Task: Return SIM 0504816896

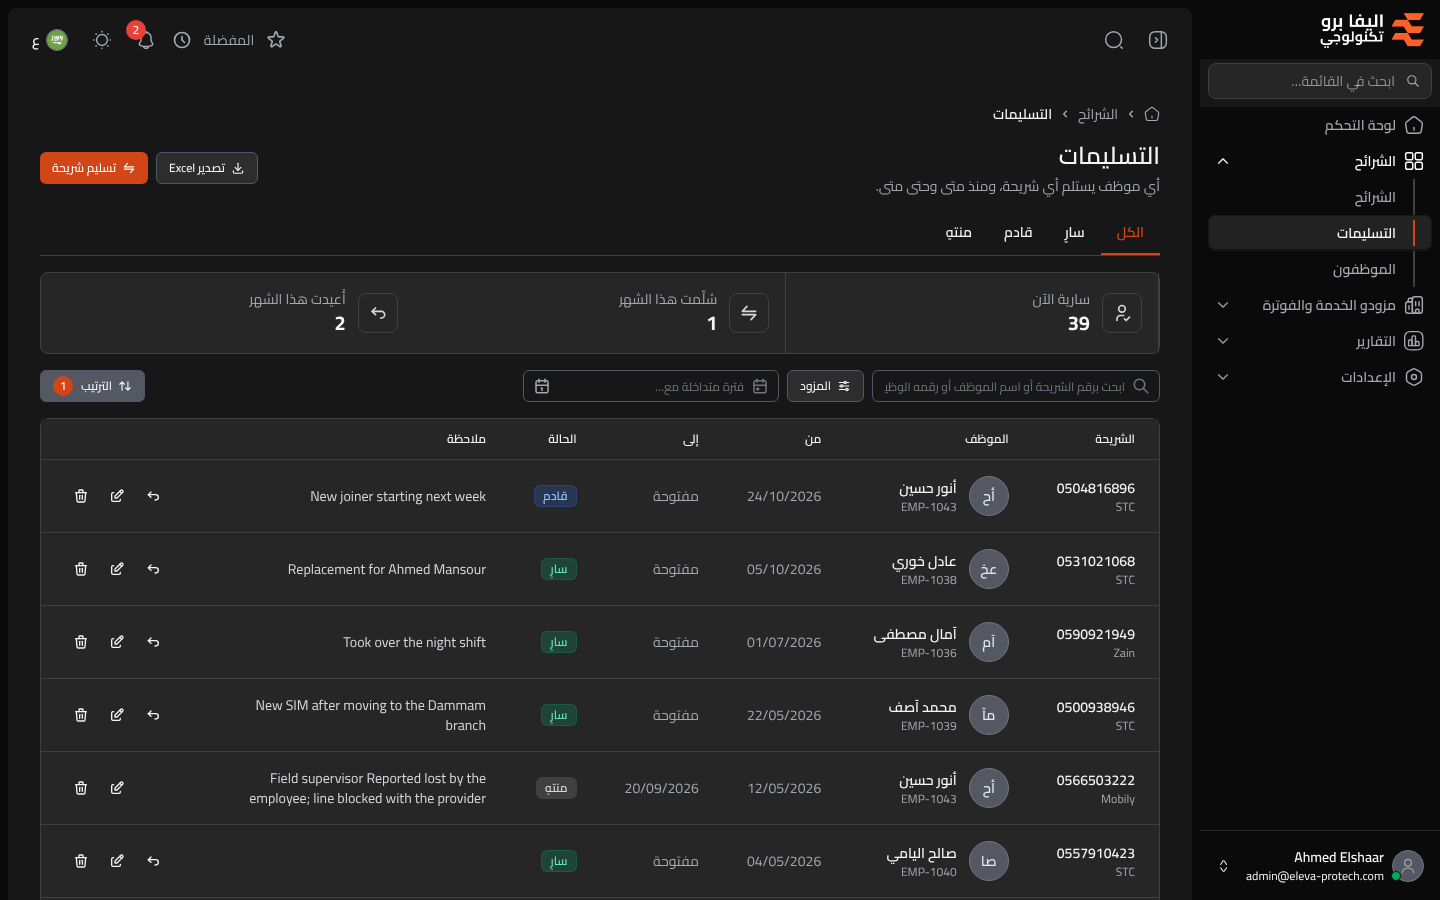Action: pyautogui.click(x=153, y=496)
